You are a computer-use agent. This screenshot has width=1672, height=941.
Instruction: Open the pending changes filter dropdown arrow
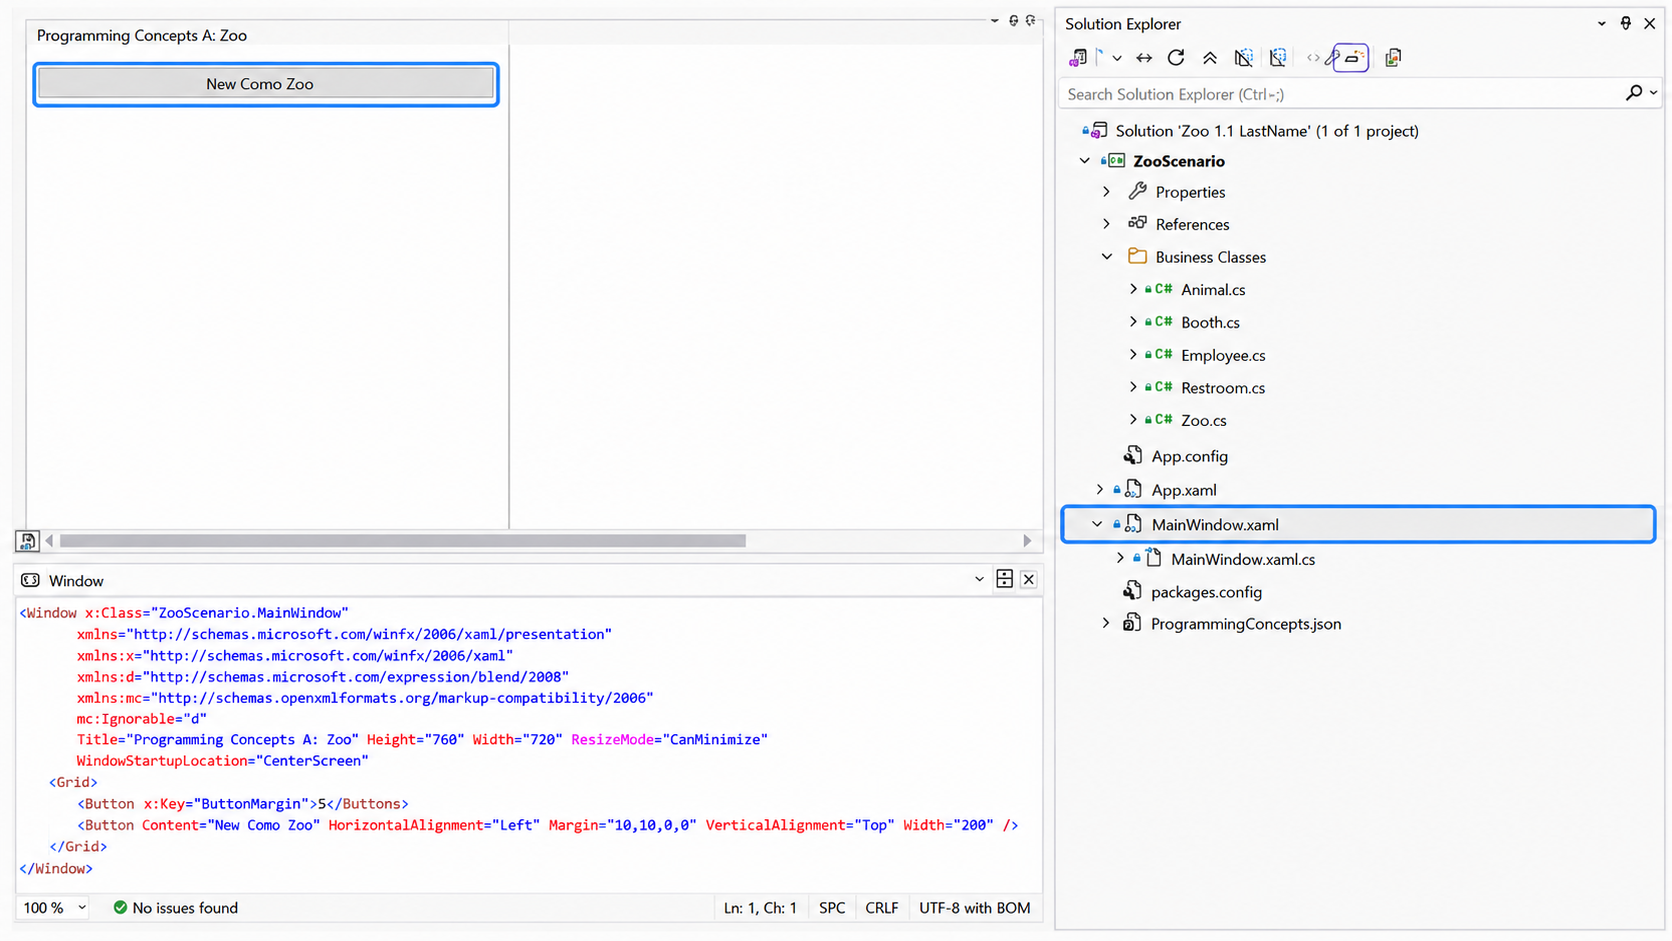(x=1117, y=58)
